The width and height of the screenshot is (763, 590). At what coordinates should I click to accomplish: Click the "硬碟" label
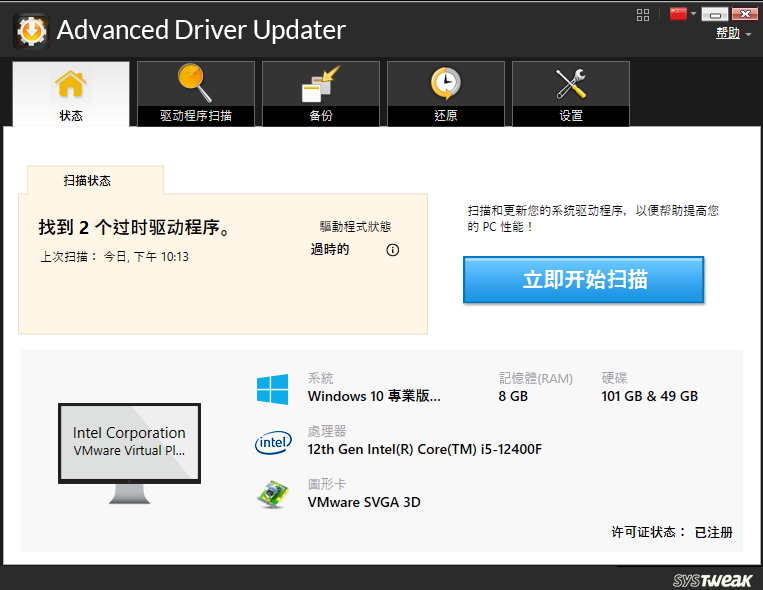click(x=614, y=378)
